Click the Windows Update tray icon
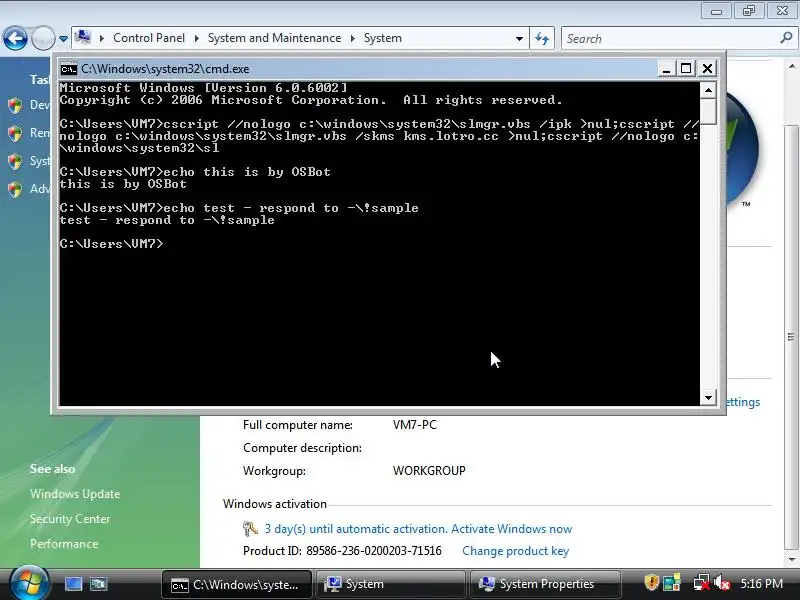Viewport: 800px width, 600px height. pyautogui.click(x=672, y=583)
